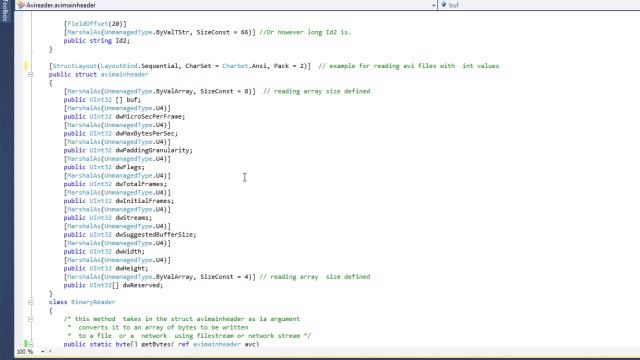
Task: Click the field icon beside buf
Action: tap(444, 5)
